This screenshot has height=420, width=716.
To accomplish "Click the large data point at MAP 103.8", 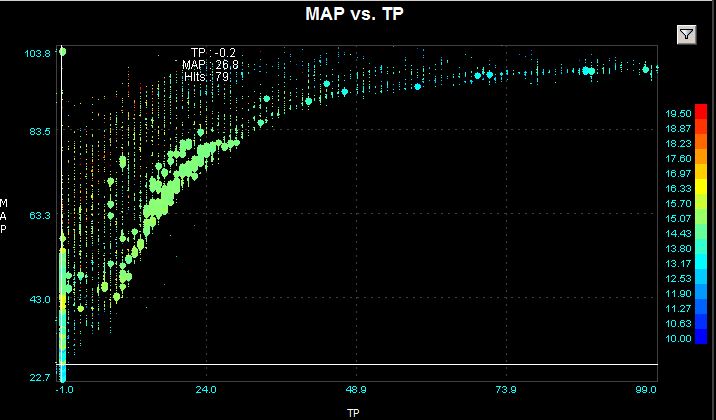I will (62, 51).
